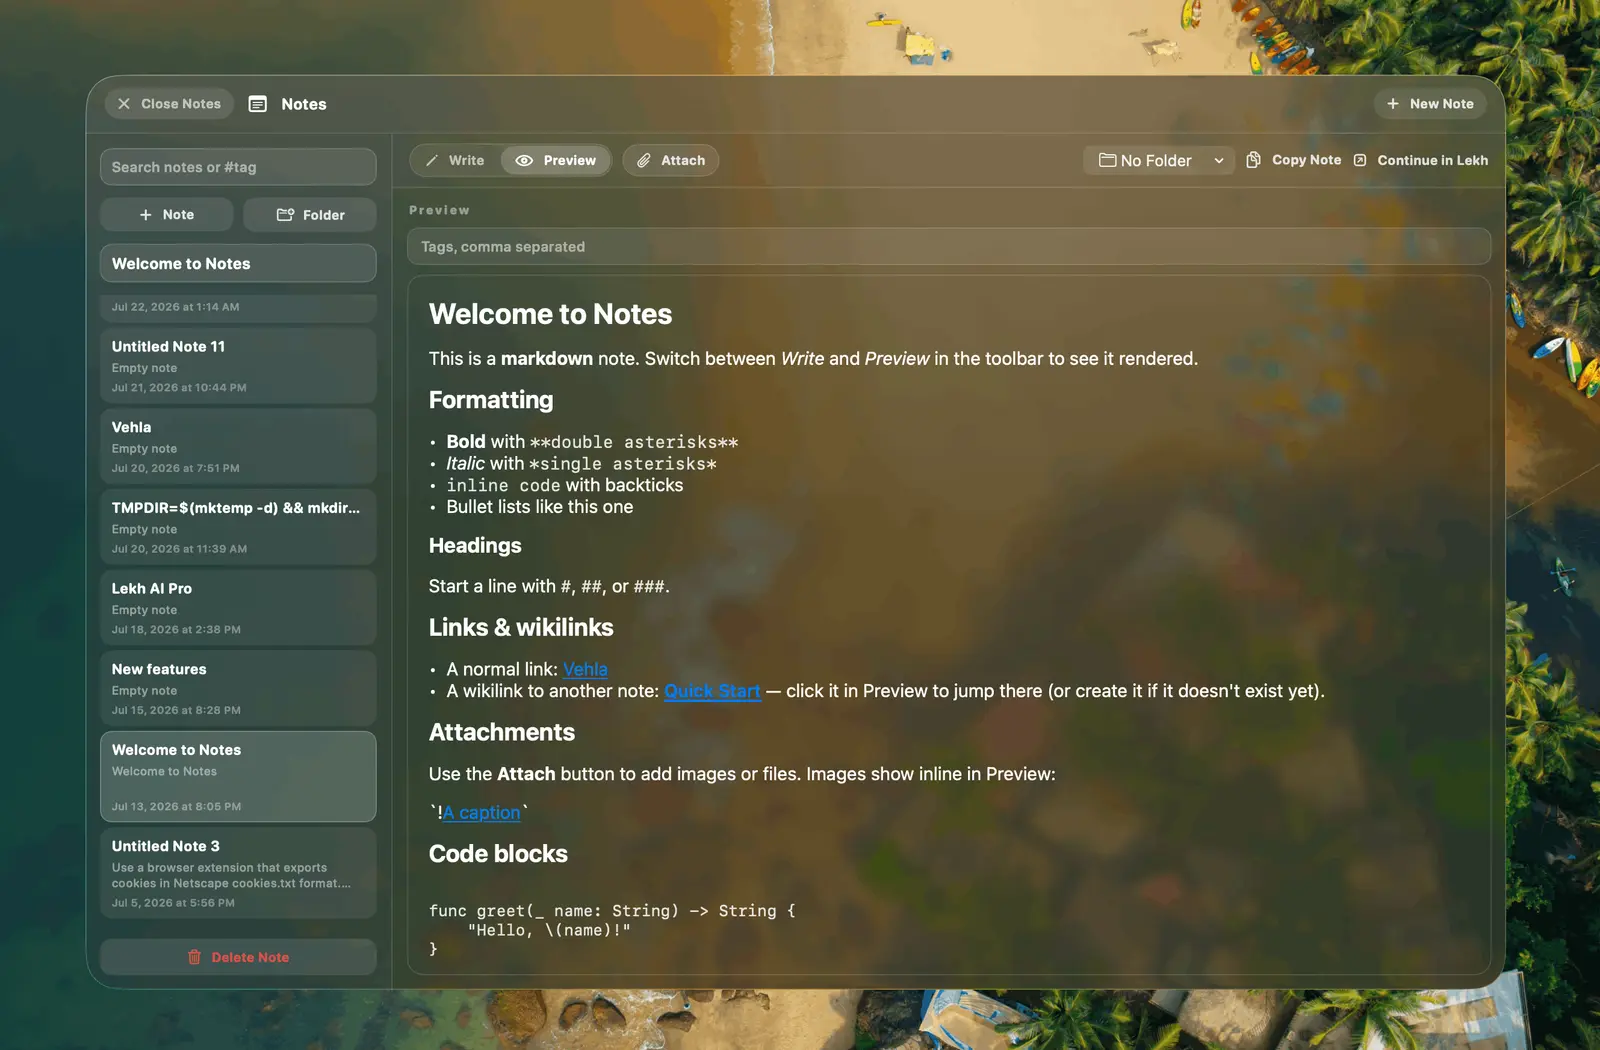Click the plus icon on sidebar Note button

point(146,215)
